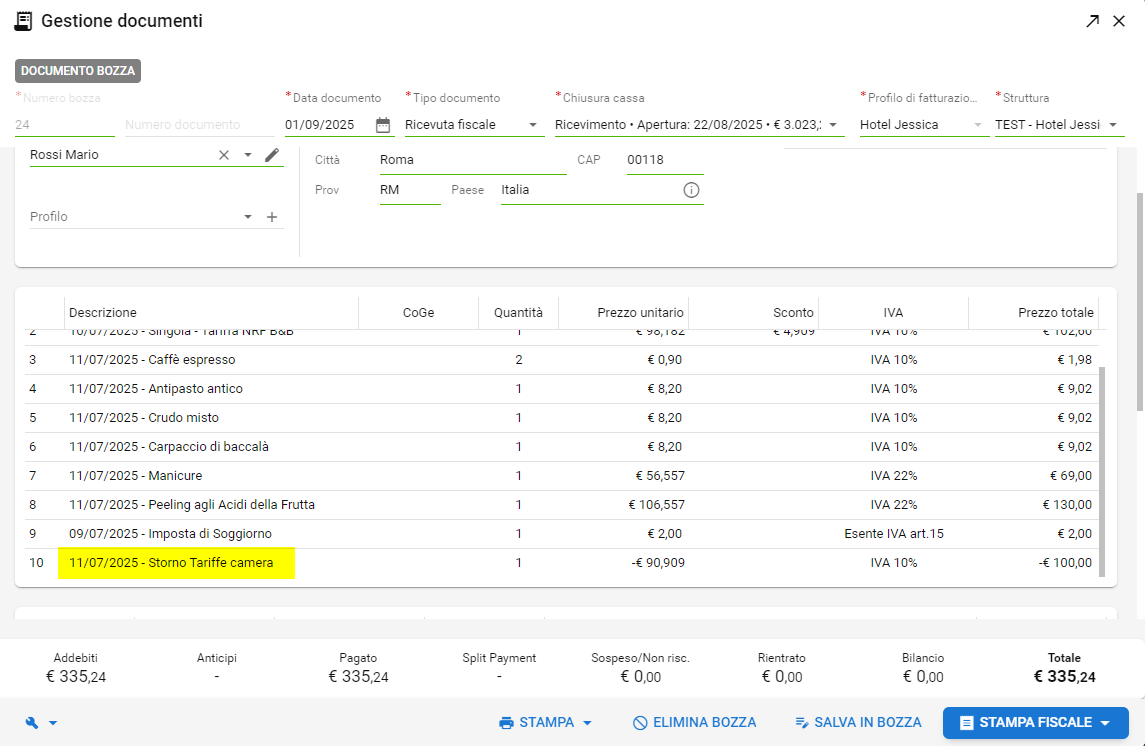Expand the Struttura dropdown
The image size is (1145, 746).
(x=1112, y=125)
